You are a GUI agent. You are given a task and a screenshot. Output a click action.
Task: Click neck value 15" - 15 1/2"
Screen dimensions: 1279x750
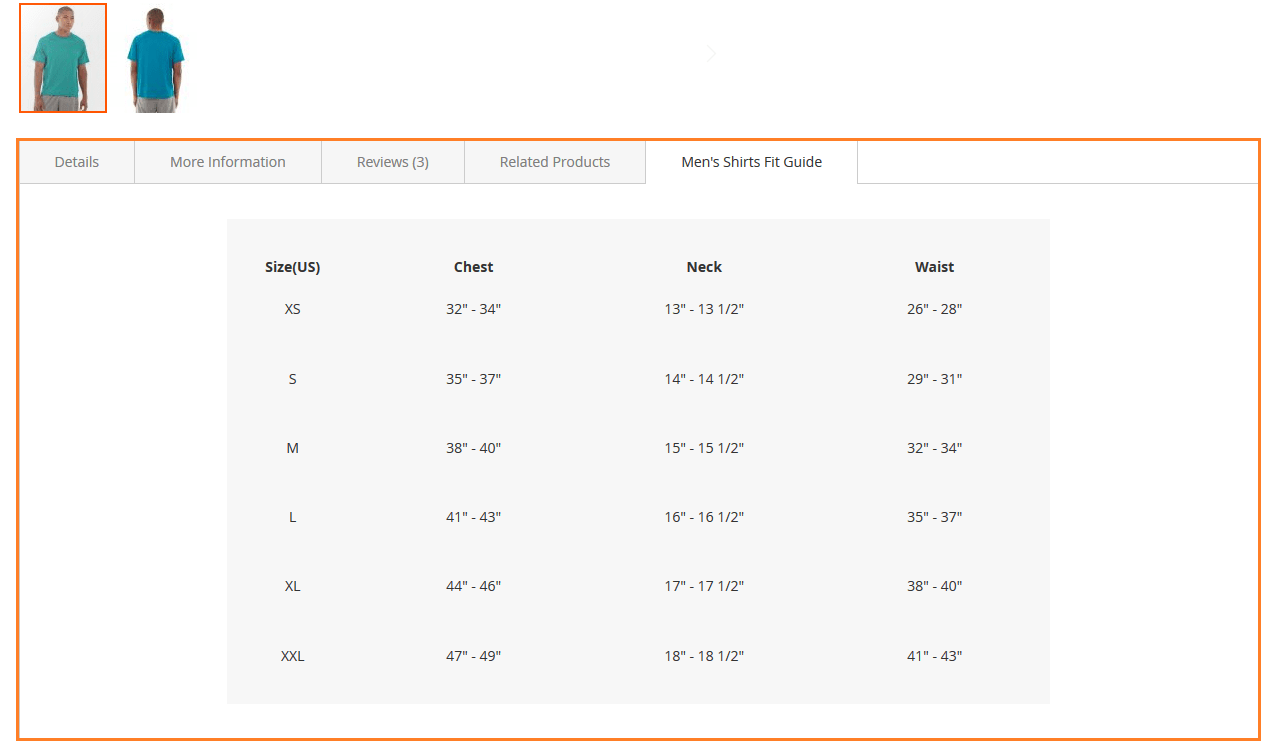pyautogui.click(x=704, y=448)
